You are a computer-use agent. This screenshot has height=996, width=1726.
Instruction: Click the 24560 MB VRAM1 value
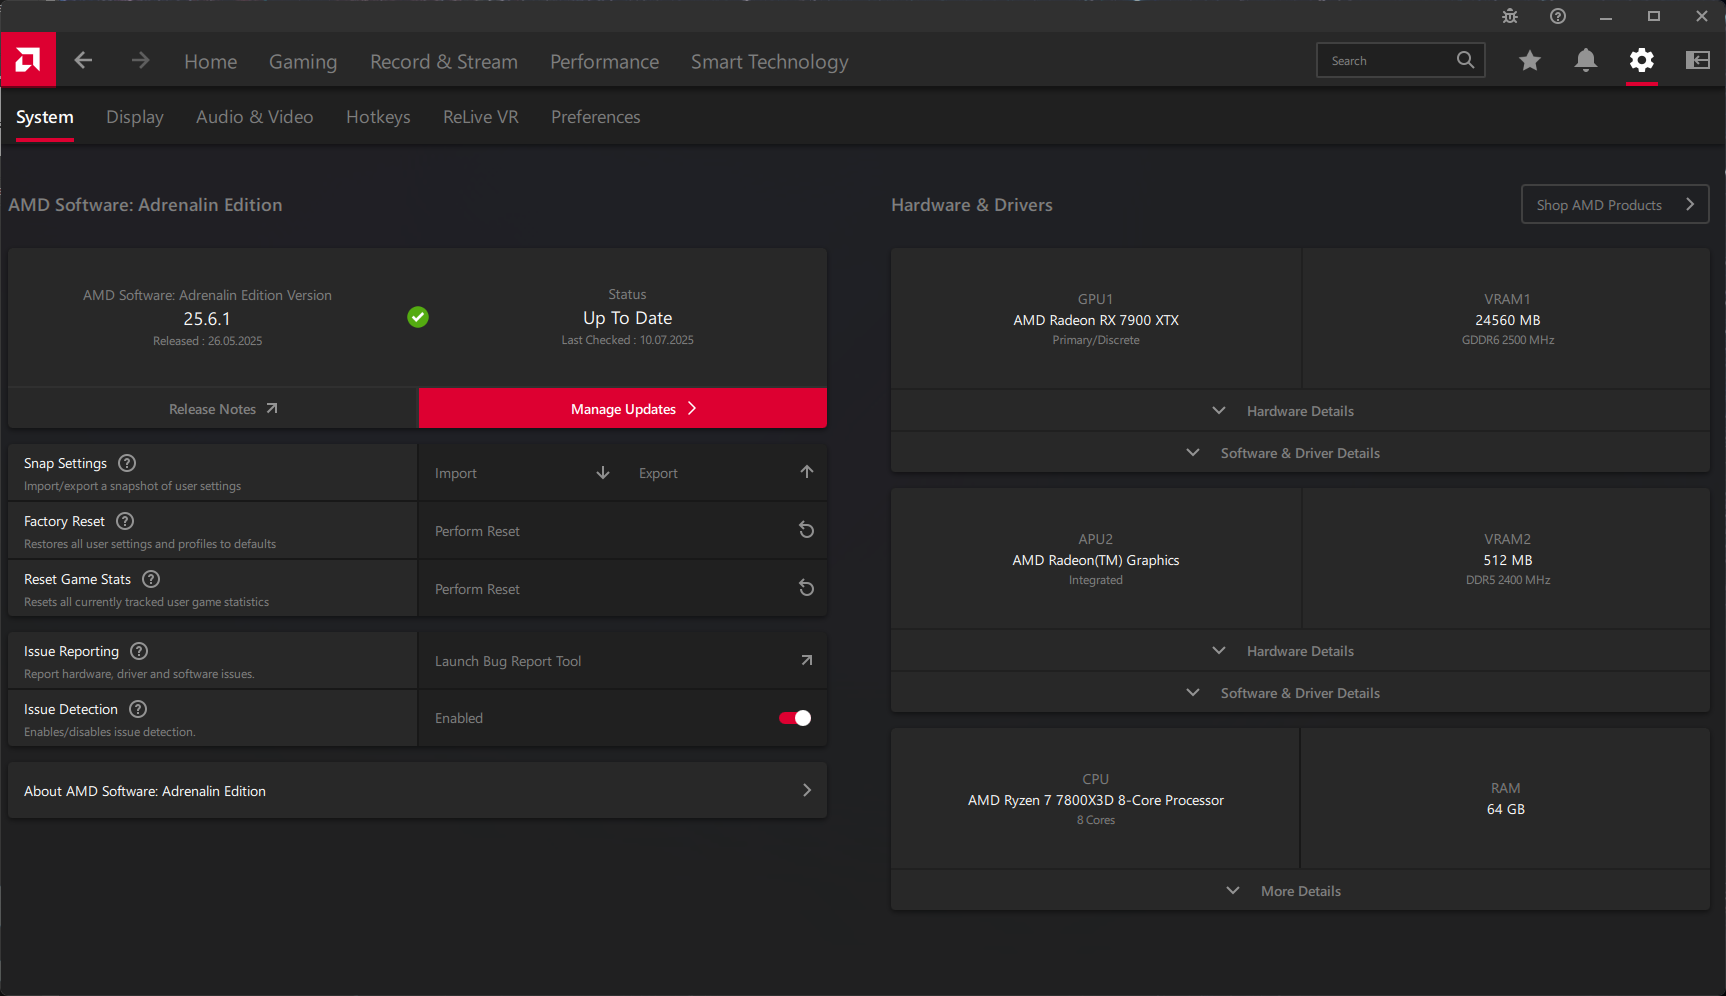click(1508, 320)
